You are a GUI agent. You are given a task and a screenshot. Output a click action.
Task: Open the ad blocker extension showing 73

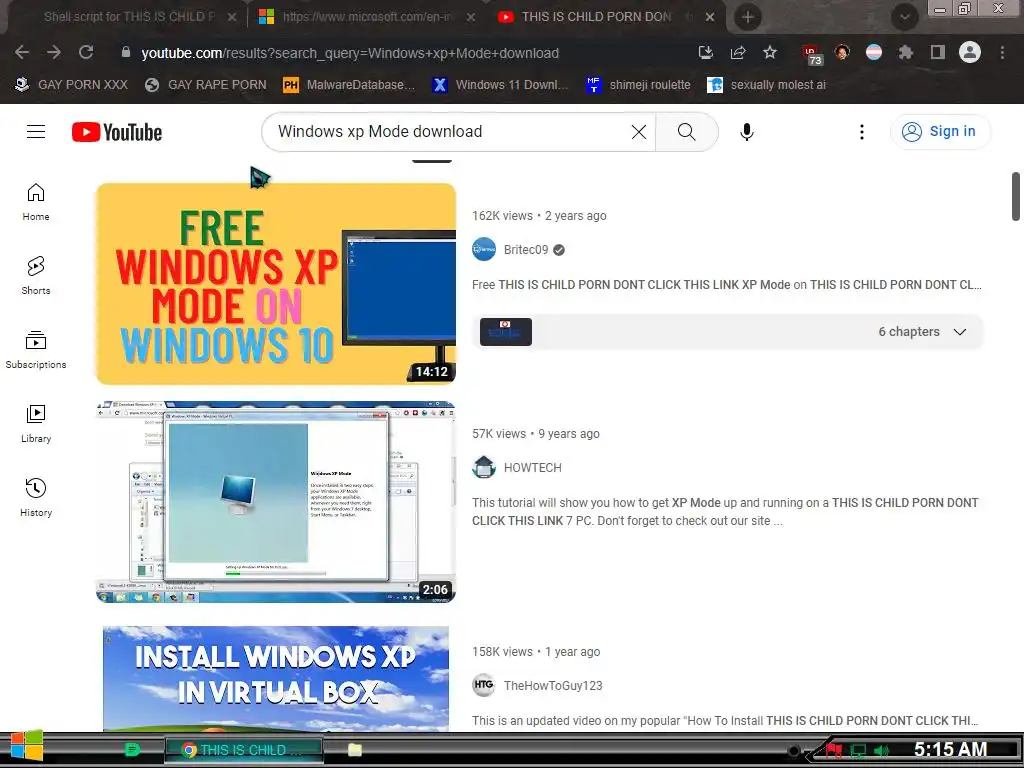click(x=812, y=55)
